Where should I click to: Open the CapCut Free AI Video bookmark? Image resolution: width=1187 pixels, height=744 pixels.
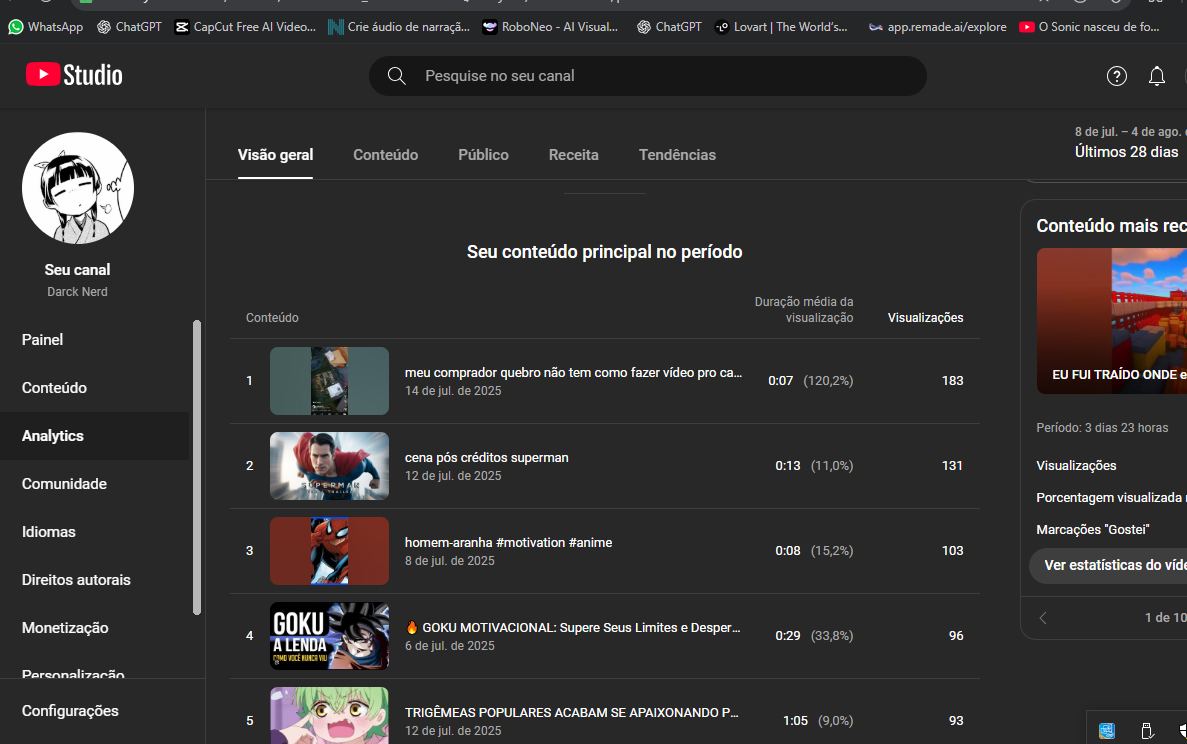click(x=245, y=26)
